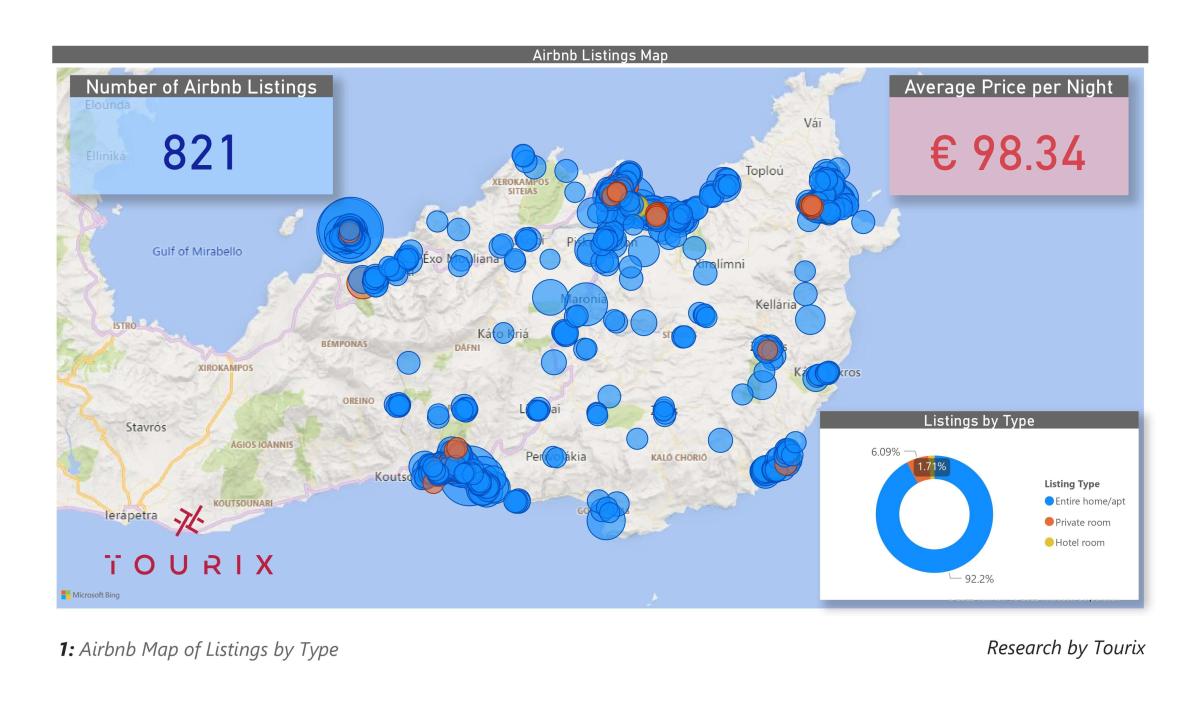Click the OREINO map label
The height and width of the screenshot is (712, 1200).
[x=359, y=400]
